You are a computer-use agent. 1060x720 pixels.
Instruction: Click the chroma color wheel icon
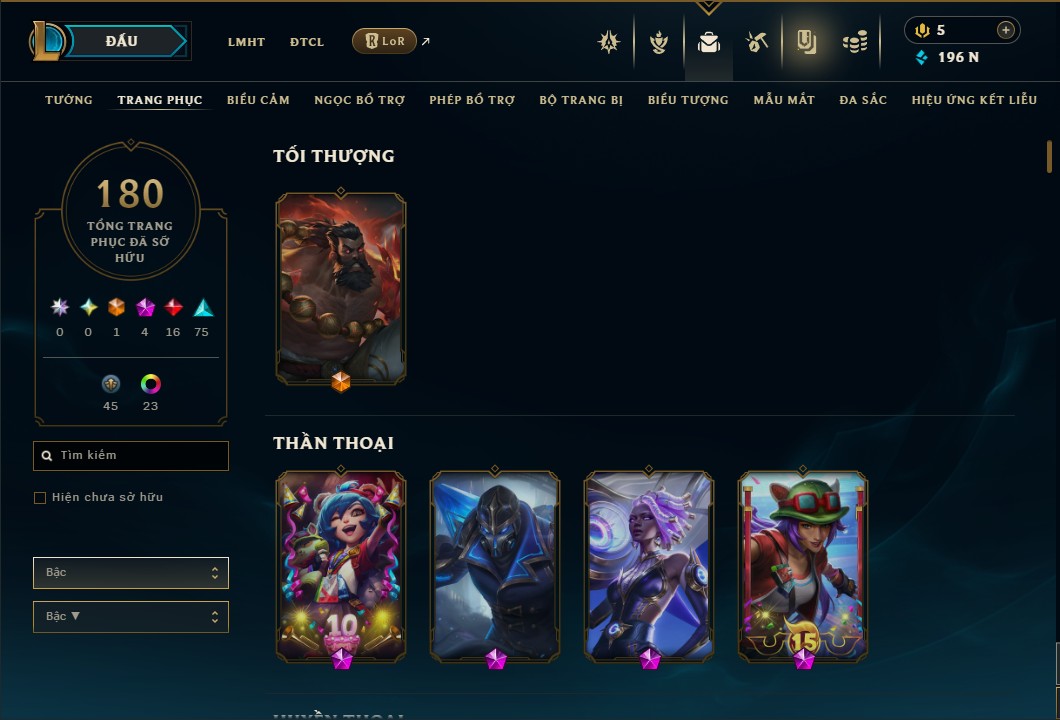click(x=150, y=384)
